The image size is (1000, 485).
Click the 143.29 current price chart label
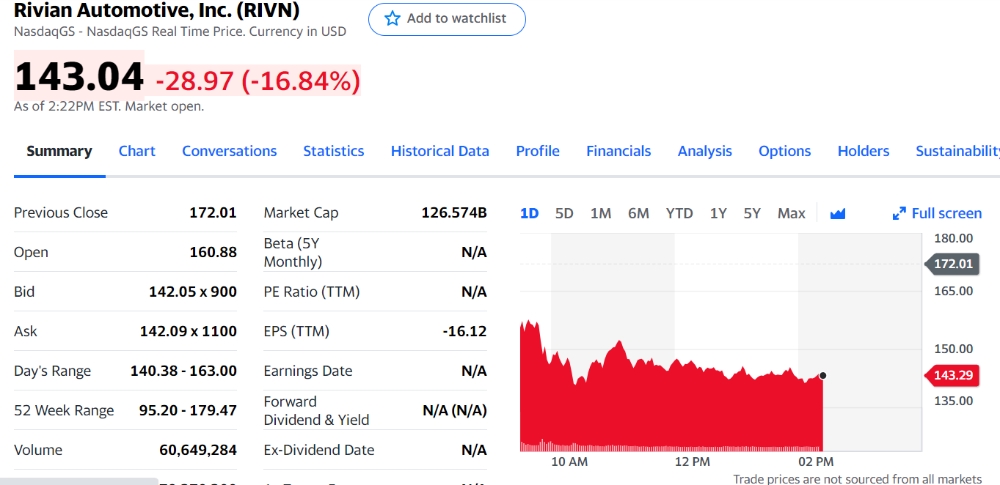pyautogui.click(x=951, y=375)
